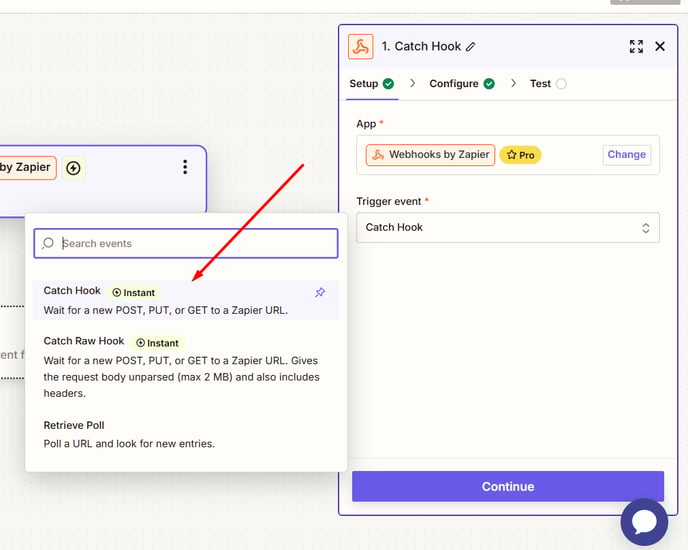Click the pencil icon to rename Catch Hook

point(471,47)
